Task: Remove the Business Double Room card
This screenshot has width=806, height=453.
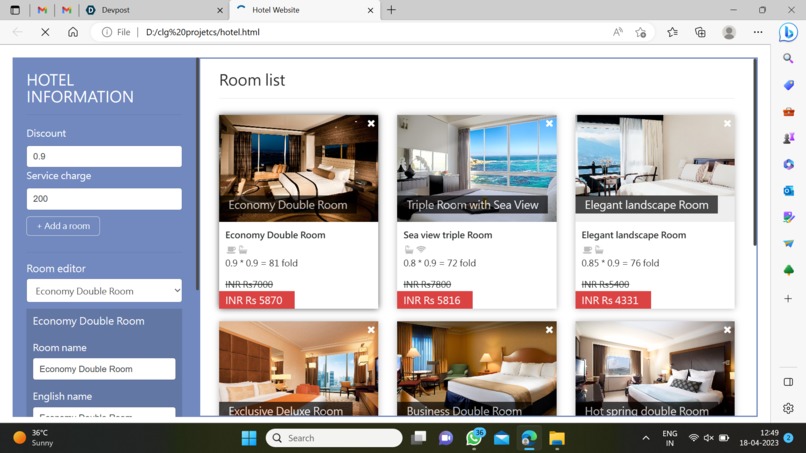Action: click(549, 330)
